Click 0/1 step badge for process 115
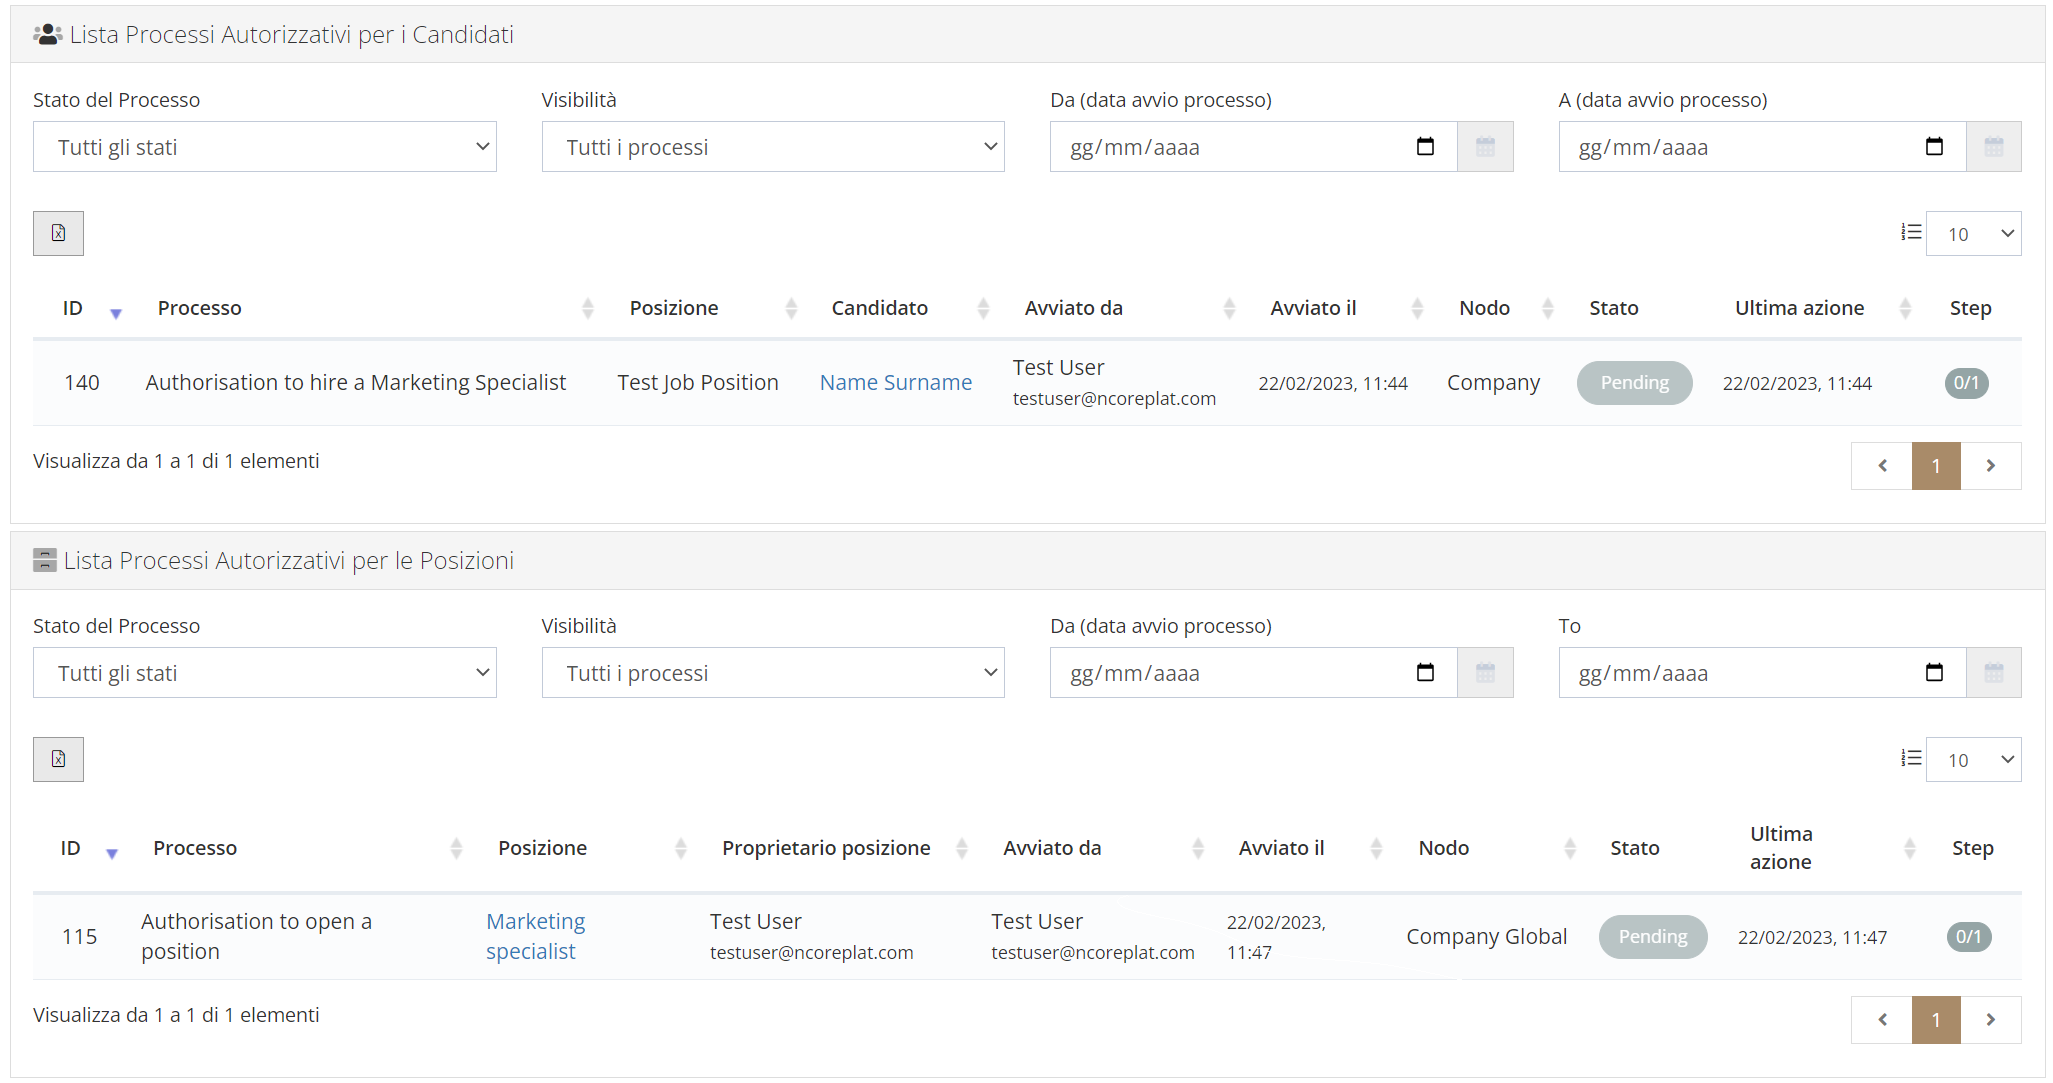The image size is (2053, 1083). [1968, 937]
